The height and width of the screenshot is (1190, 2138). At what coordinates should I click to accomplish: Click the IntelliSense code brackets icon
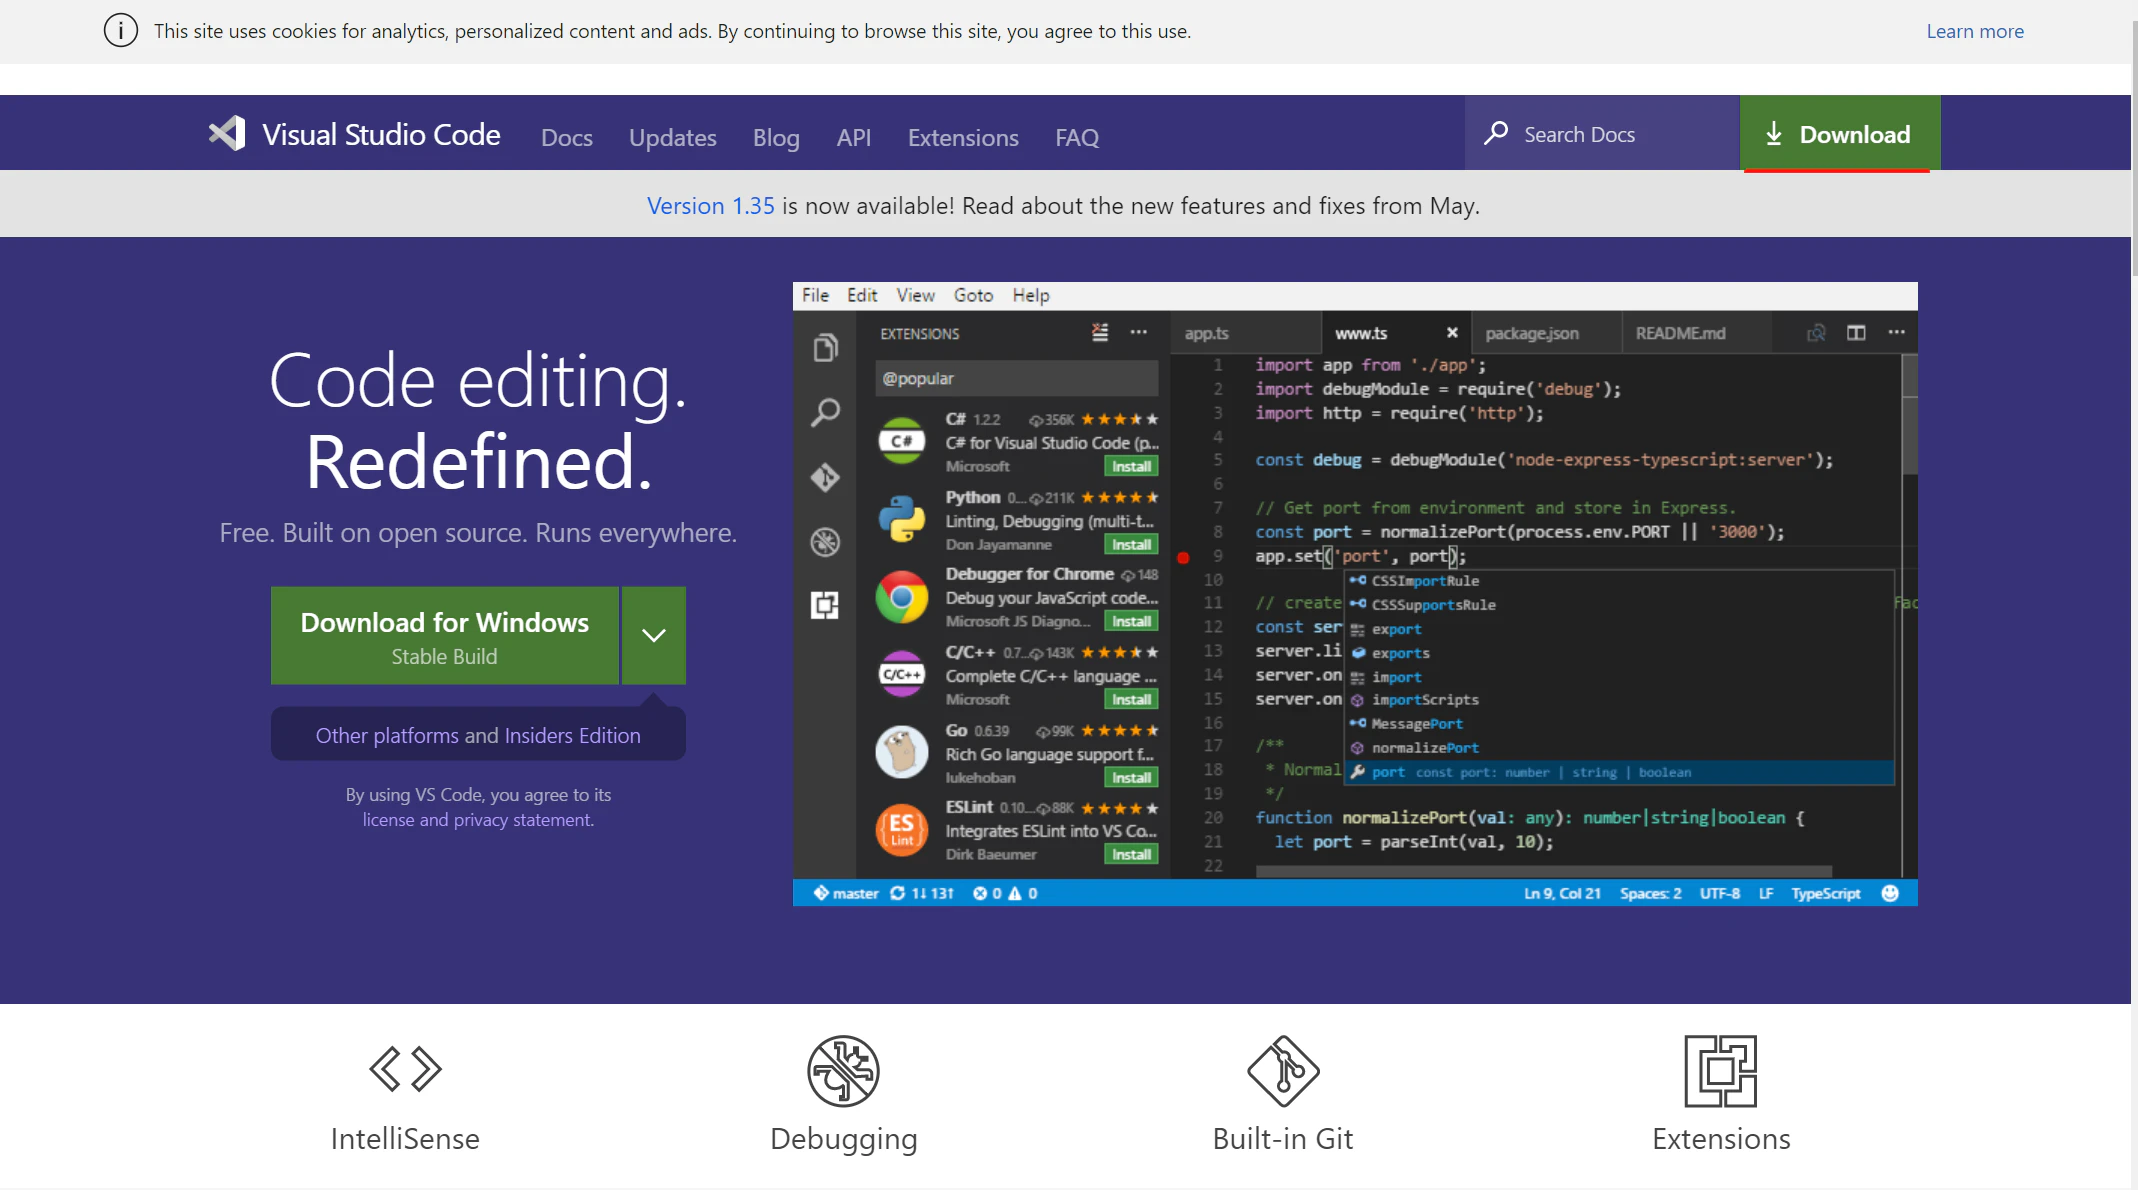click(405, 1069)
